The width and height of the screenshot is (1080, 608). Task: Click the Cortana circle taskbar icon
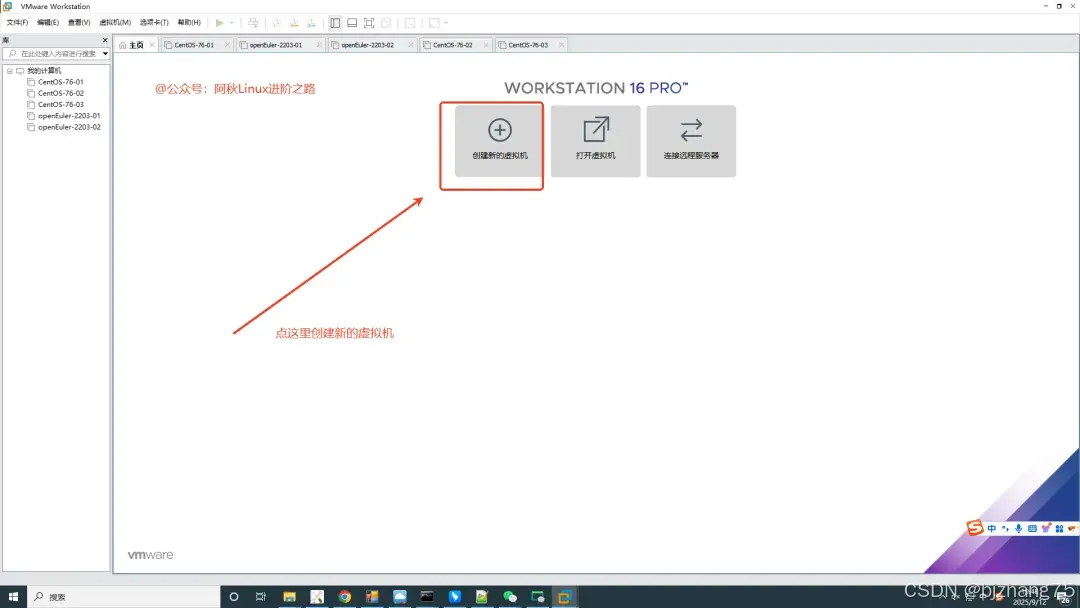[233, 597]
